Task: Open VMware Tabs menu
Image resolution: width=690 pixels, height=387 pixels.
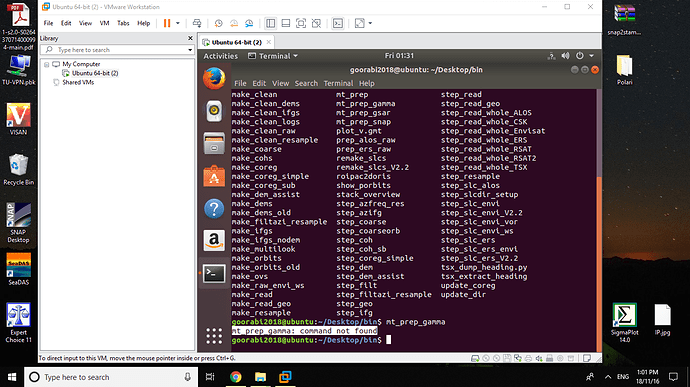Action: point(123,23)
